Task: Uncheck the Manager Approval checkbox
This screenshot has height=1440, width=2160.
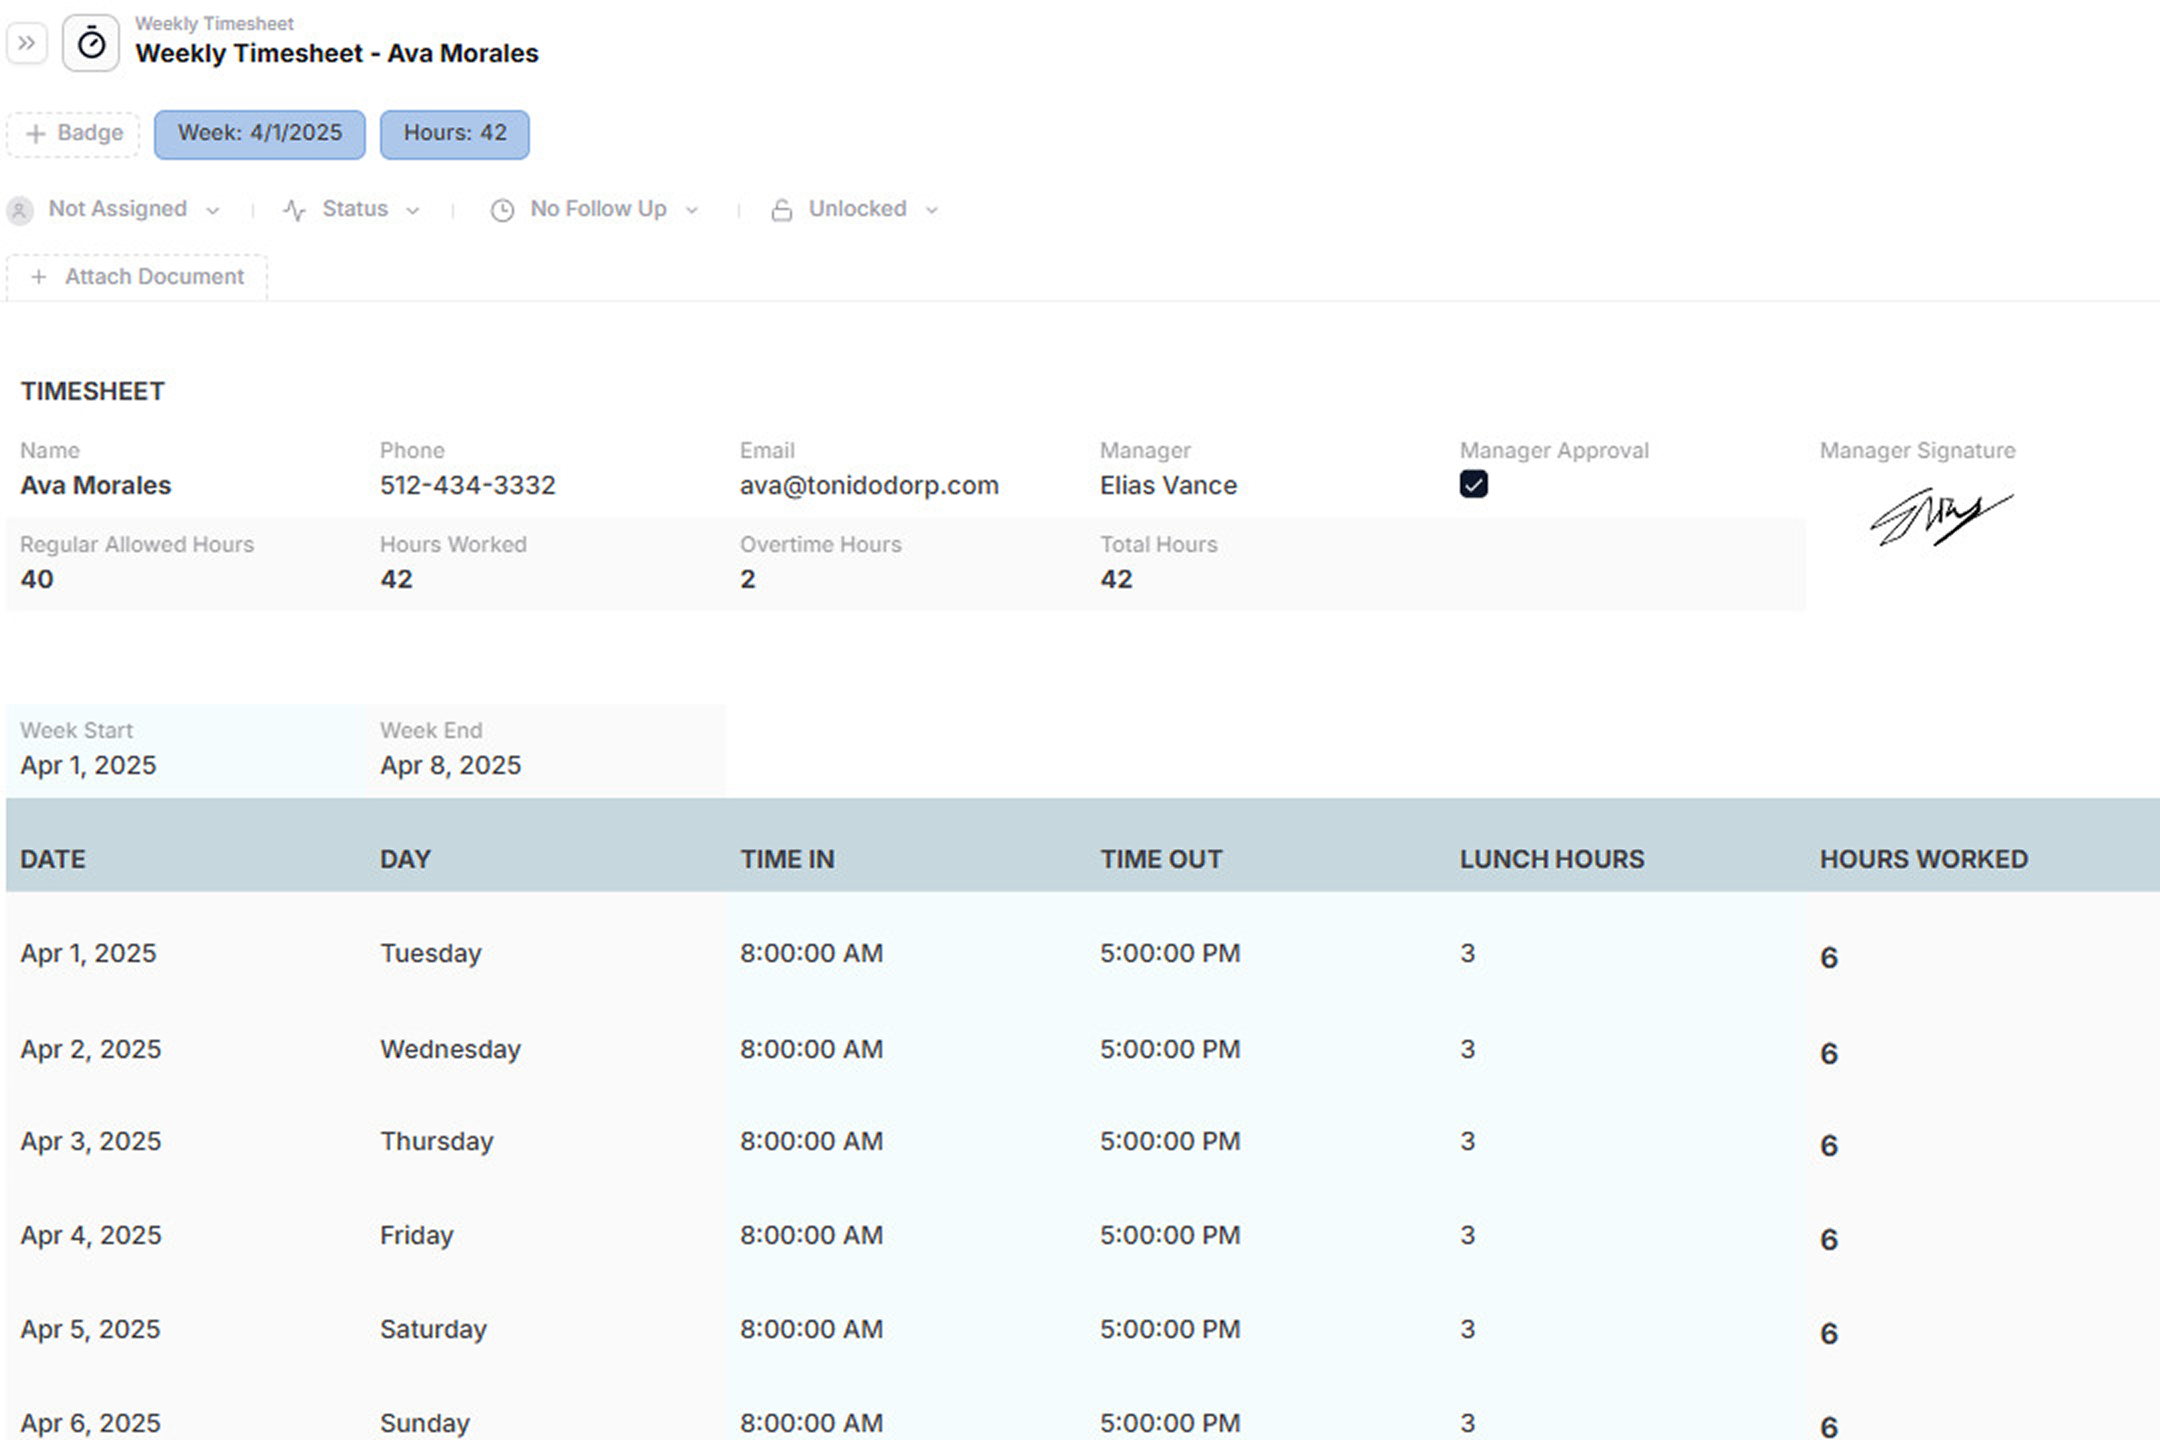Action: click(x=1473, y=484)
